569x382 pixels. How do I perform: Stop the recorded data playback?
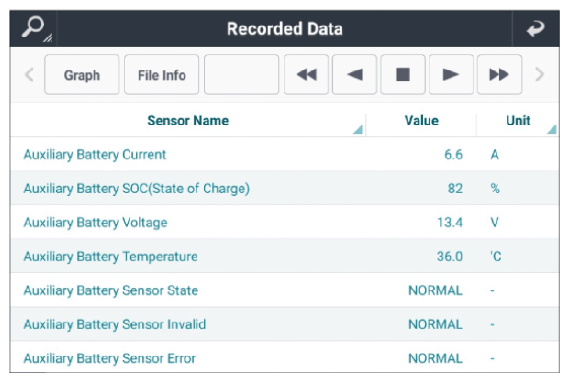coord(403,75)
